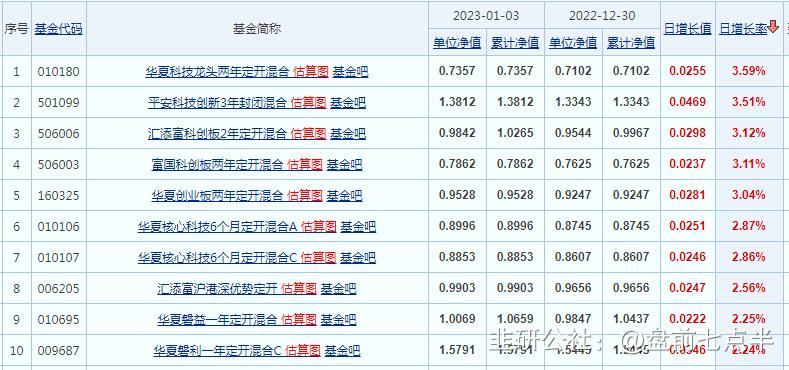Viewport: 789px width, 370px height.
Task: Open 基金吧 for 平安科技创新3年封闭混合
Action: [348, 103]
